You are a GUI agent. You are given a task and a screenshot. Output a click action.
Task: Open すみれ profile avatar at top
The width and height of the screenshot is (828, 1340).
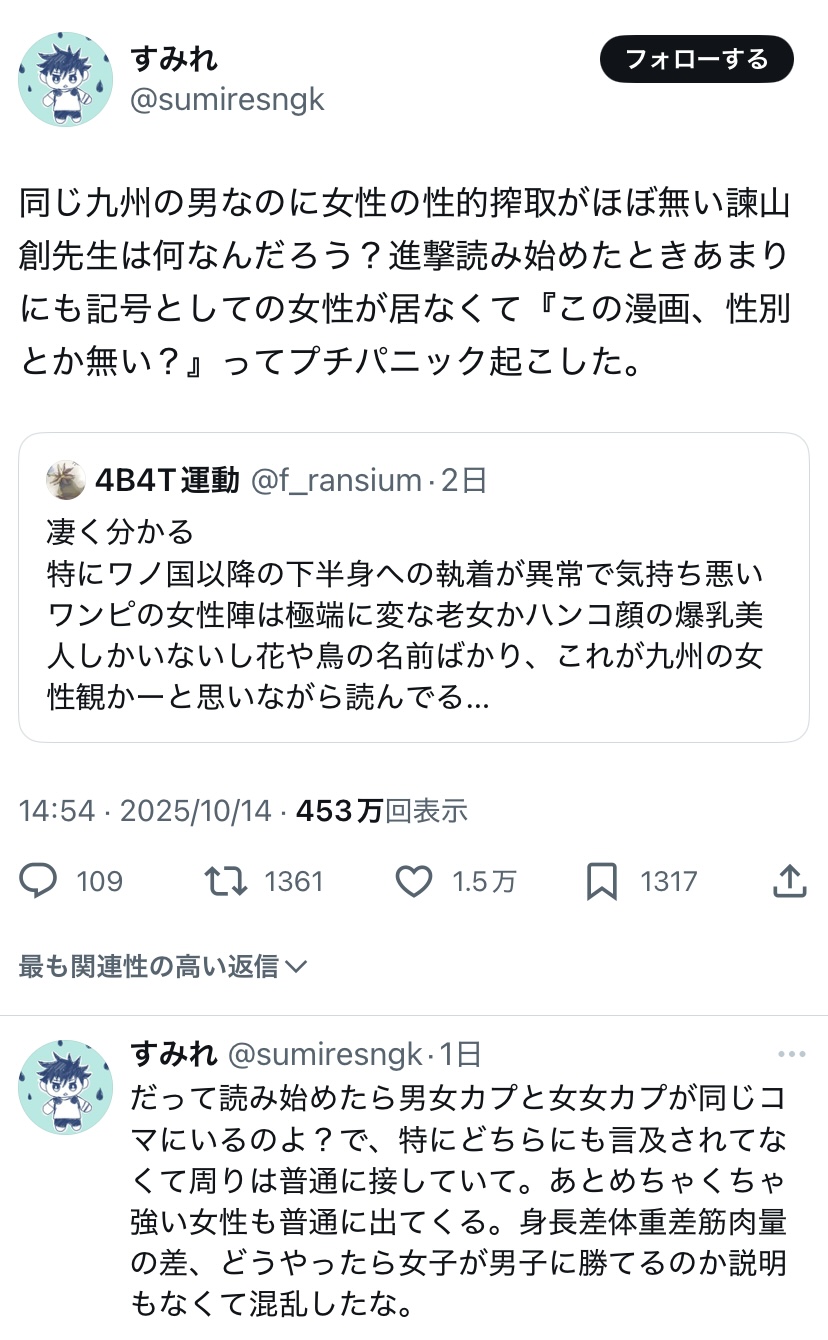(66, 79)
